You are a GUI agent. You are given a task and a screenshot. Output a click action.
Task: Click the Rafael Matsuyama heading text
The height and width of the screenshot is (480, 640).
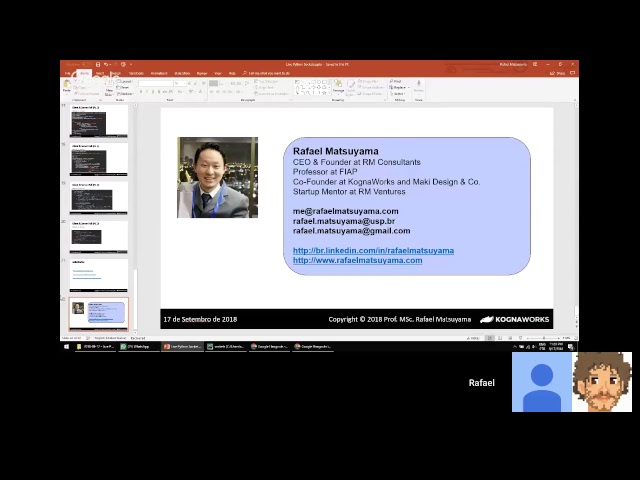coord(336,151)
